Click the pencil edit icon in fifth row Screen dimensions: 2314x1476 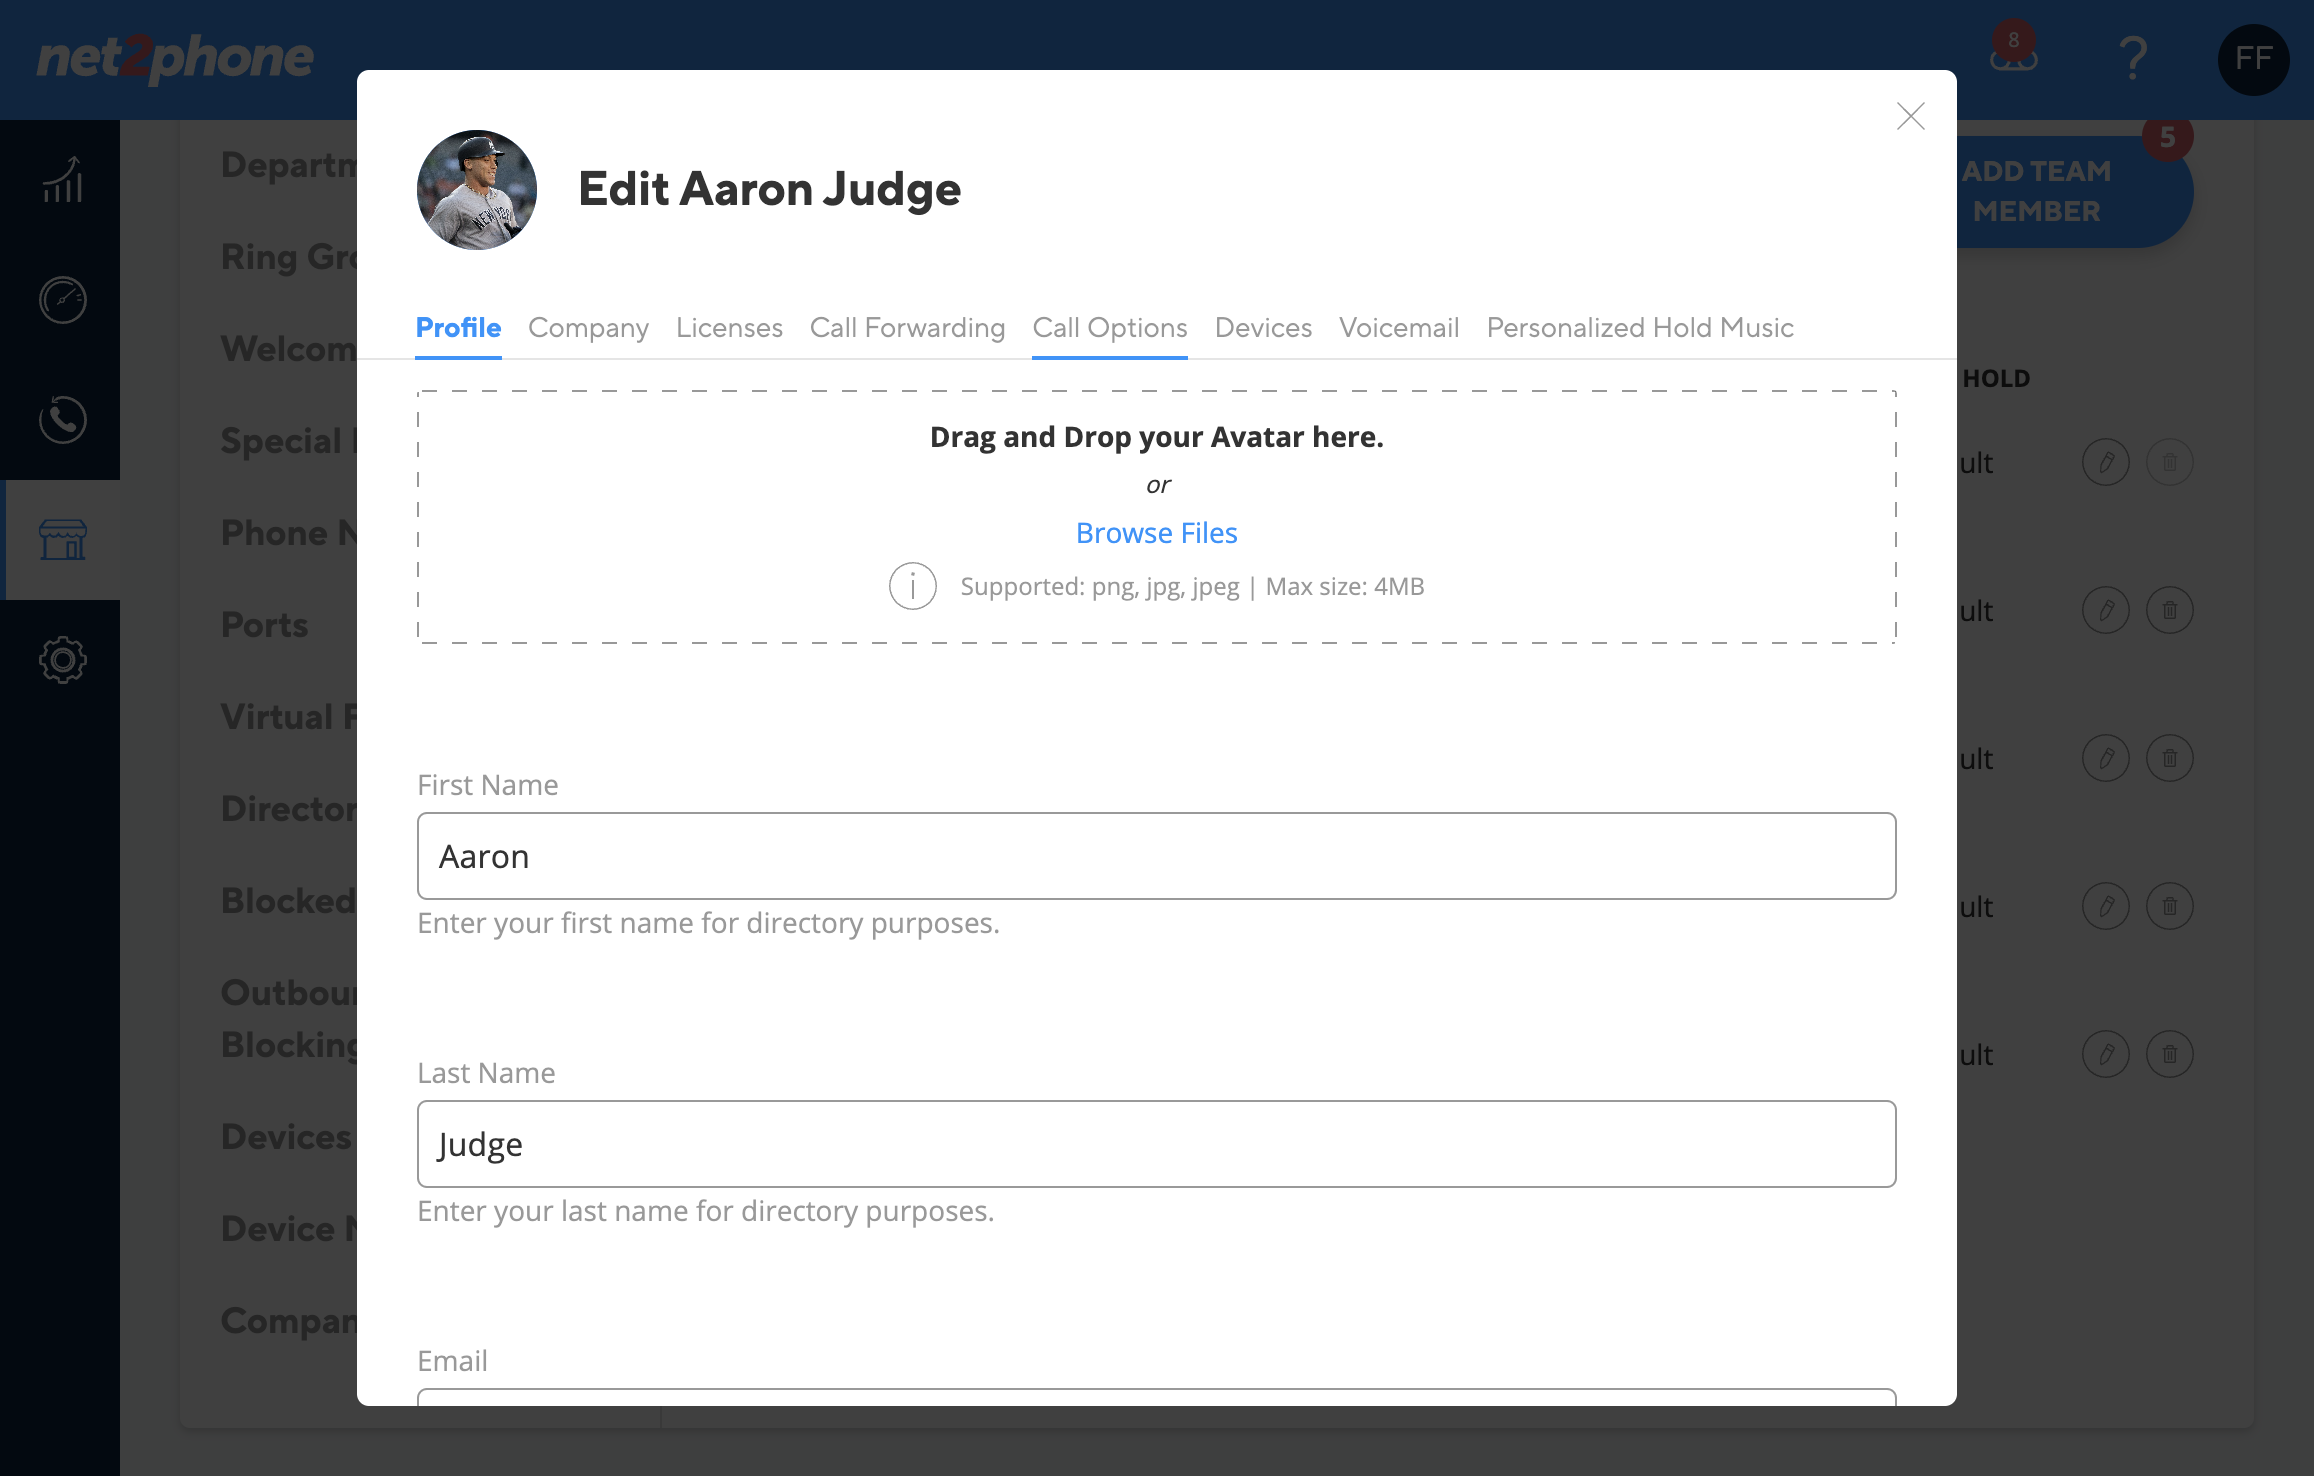pyautogui.click(x=2105, y=1054)
